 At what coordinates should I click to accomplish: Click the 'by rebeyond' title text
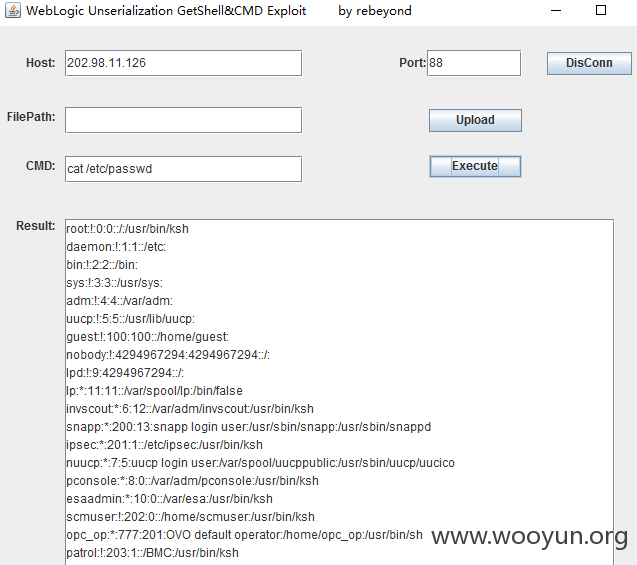(x=375, y=11)
